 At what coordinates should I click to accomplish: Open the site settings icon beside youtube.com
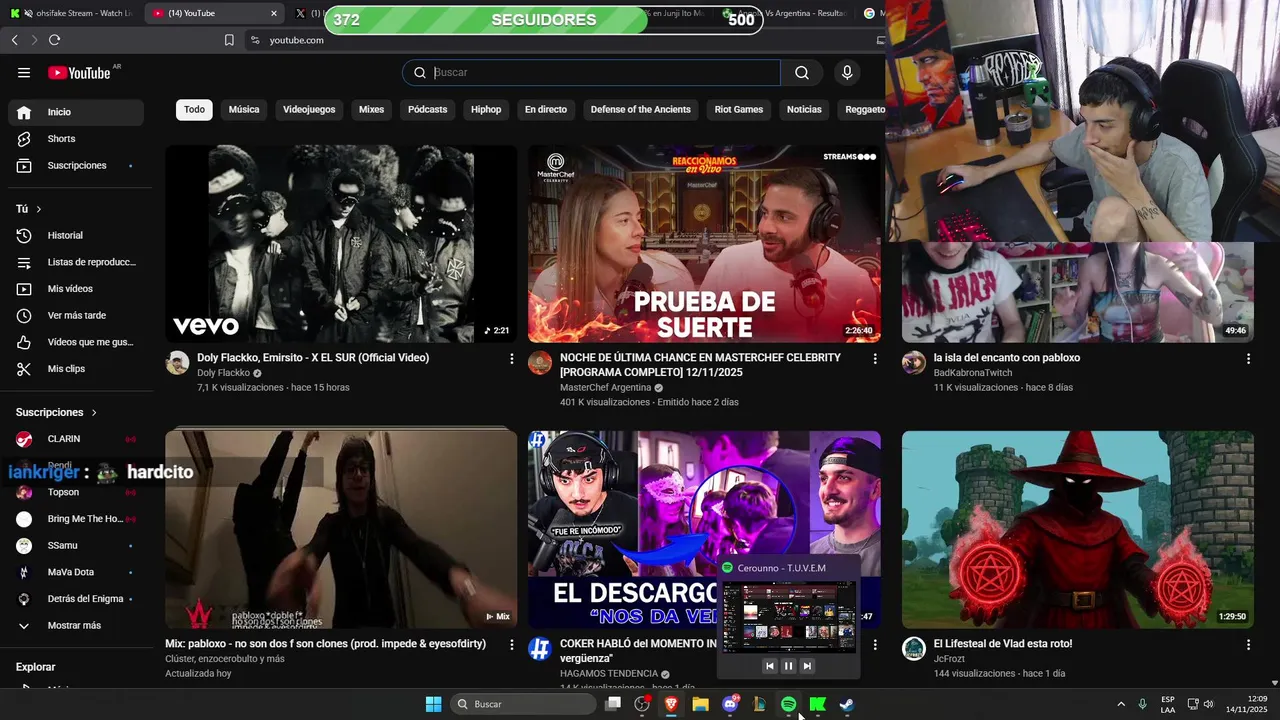click(255, 40)
